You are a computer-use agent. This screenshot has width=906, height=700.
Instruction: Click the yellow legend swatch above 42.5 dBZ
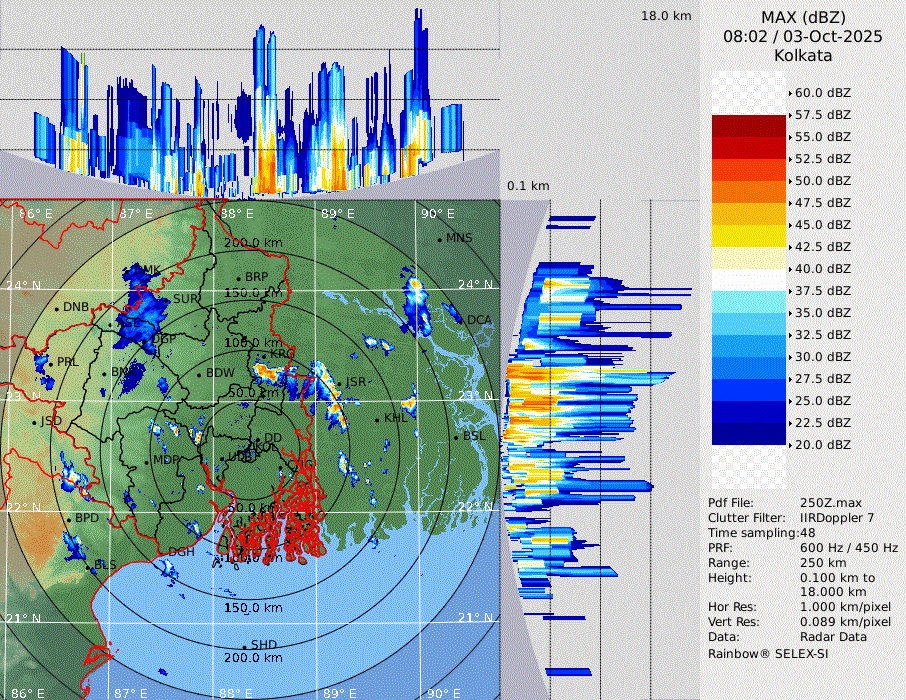[748, 235]
